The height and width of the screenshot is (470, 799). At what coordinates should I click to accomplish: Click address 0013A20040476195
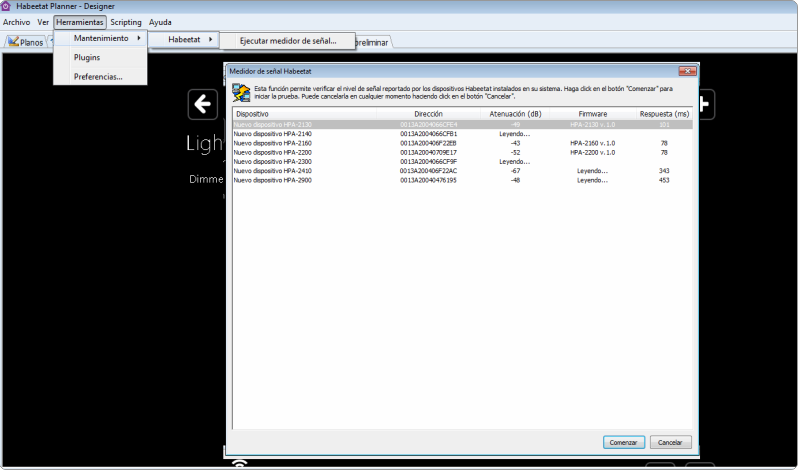[429, 180]
